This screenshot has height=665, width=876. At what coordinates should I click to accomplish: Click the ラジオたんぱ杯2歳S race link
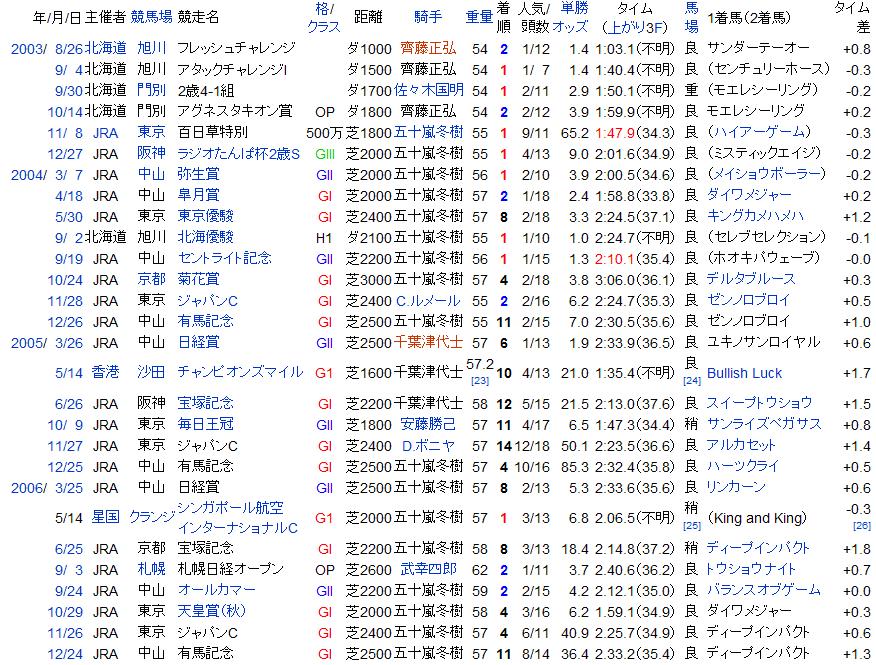[x=239, y=153]
